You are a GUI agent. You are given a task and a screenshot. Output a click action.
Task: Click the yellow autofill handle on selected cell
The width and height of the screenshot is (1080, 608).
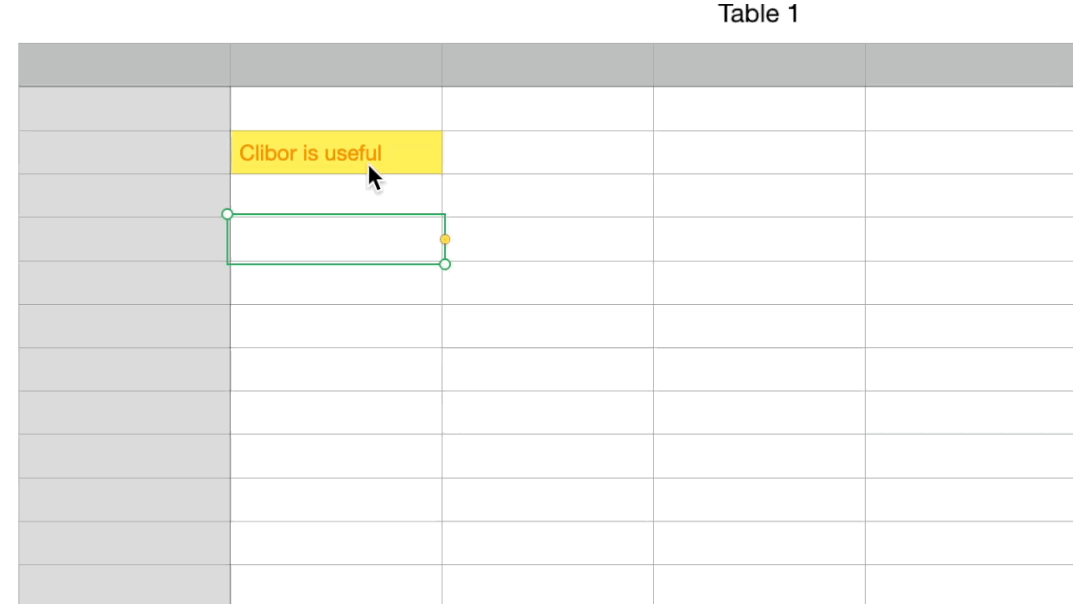coord(445,239)
